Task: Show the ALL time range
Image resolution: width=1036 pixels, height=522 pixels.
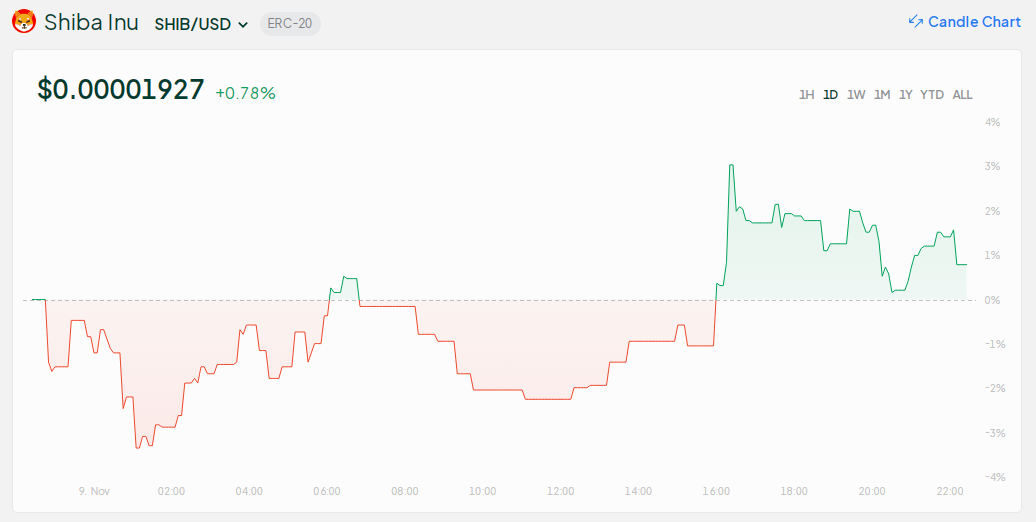Action: point(962,95)
